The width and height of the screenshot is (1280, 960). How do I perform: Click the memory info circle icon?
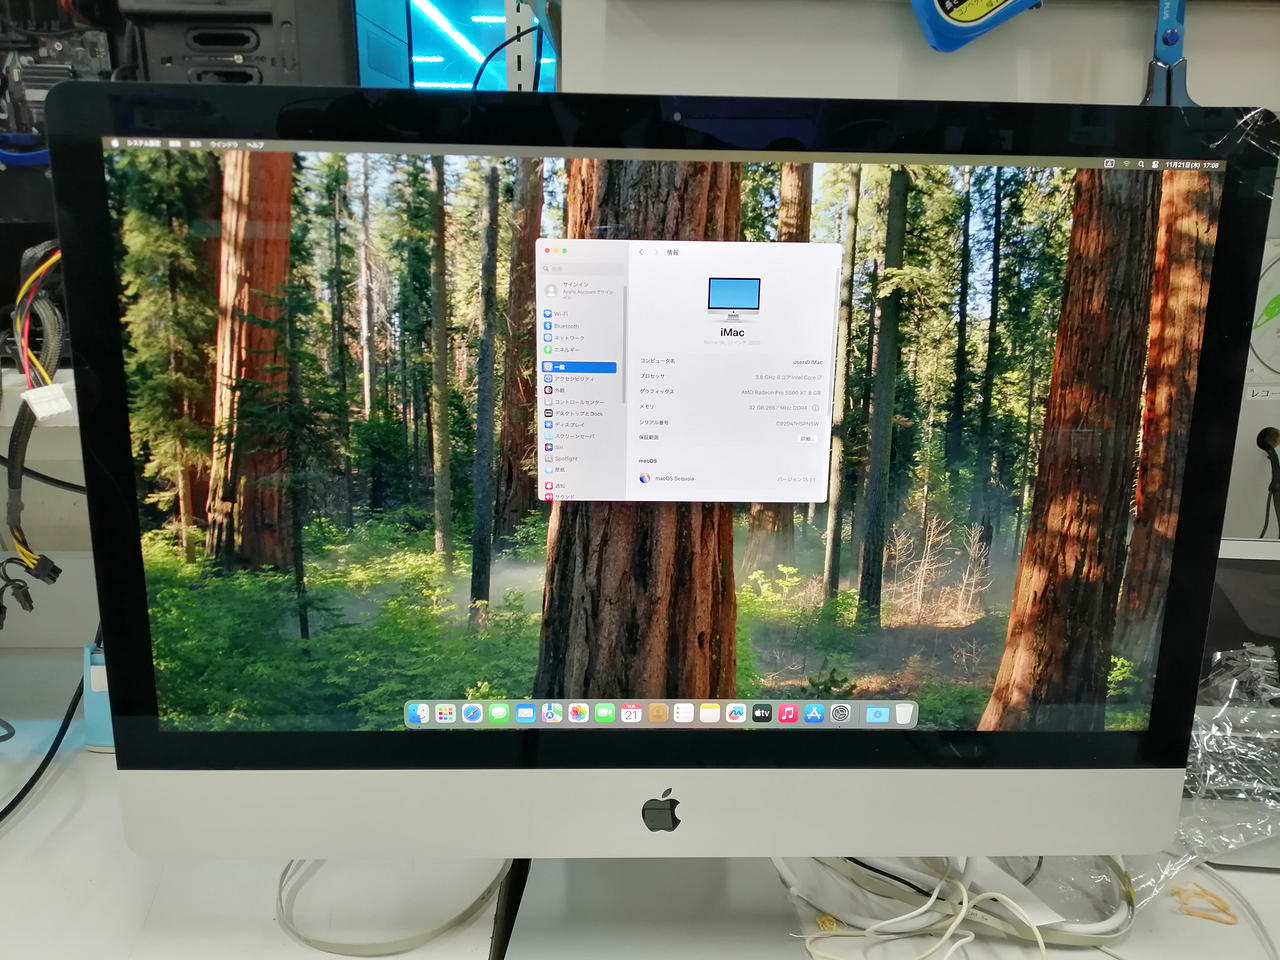[x=816, y=407]
